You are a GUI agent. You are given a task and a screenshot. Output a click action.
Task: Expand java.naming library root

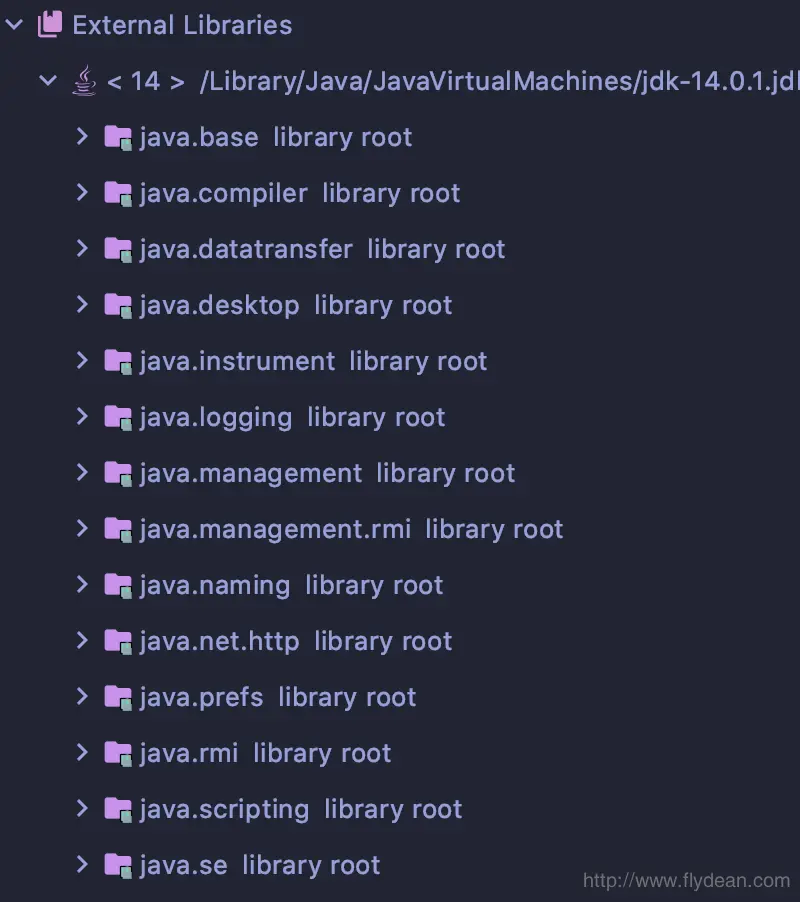pyautogui.click(x=82, y=584)
